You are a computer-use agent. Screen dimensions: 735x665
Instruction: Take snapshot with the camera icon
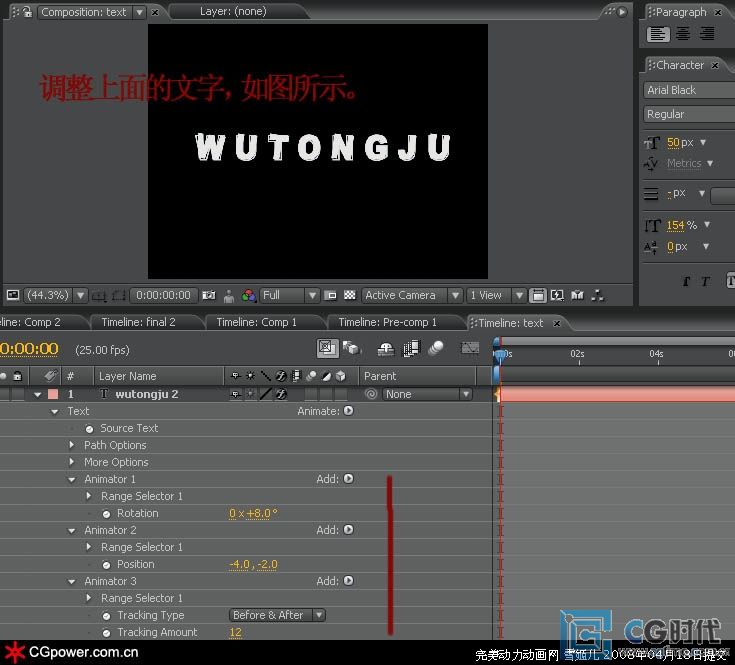tap(209, 295)
